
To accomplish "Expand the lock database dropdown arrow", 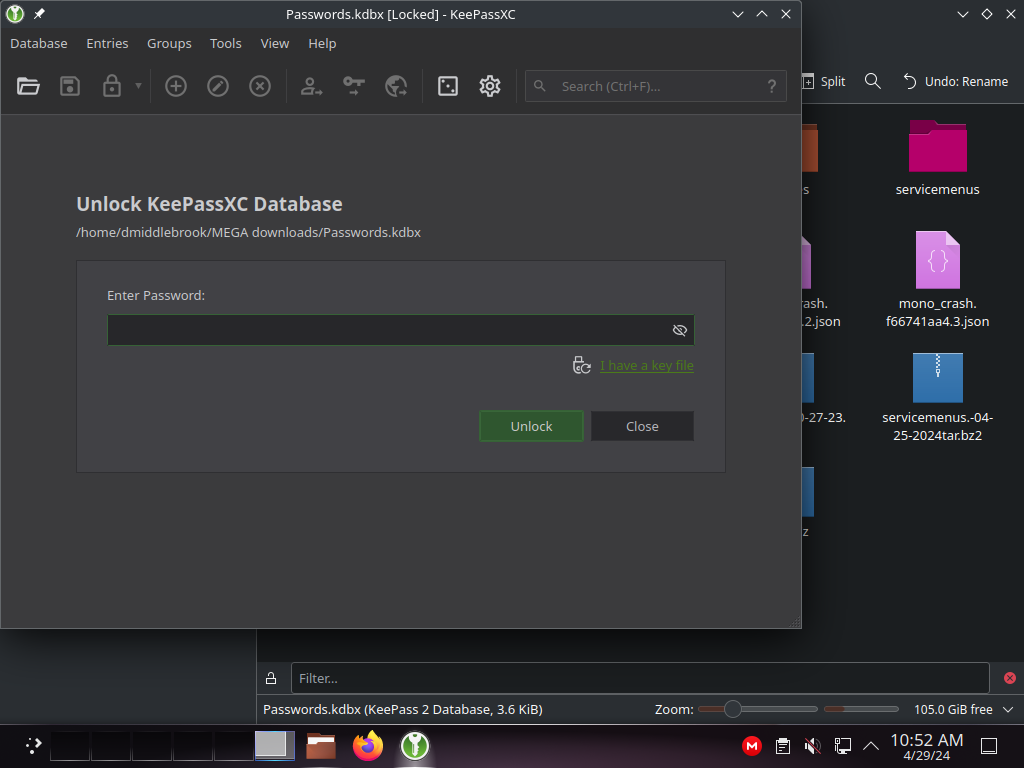I will click(138, 86).
